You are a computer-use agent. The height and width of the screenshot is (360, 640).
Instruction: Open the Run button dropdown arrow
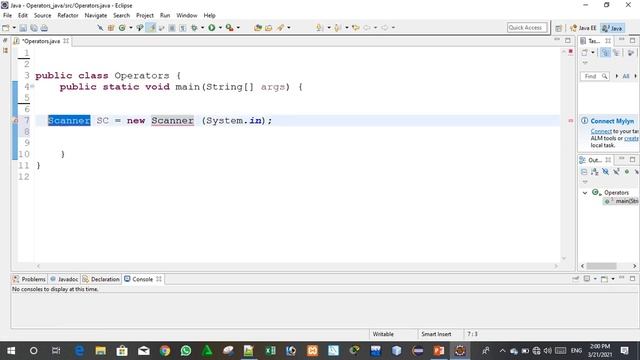(220, 28)
